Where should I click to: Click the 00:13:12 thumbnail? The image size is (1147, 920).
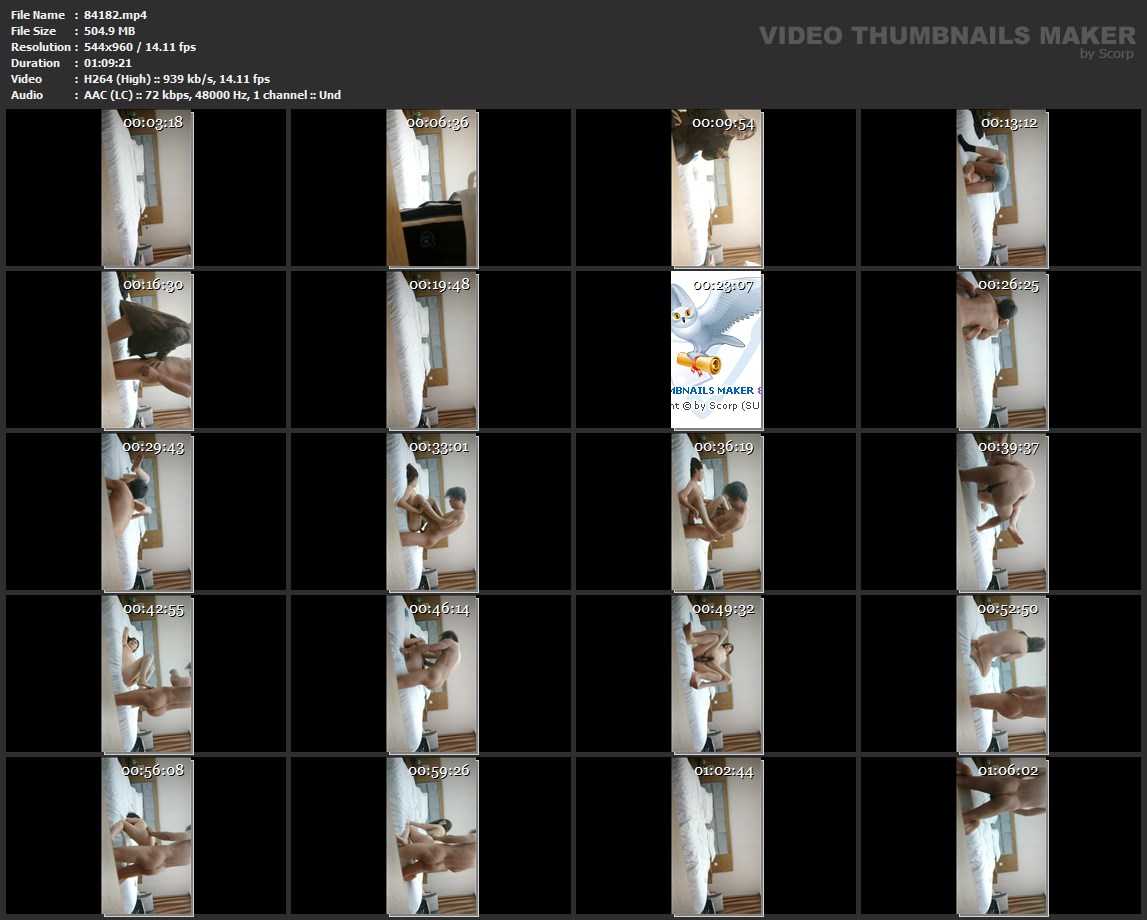click(1002, 188)
